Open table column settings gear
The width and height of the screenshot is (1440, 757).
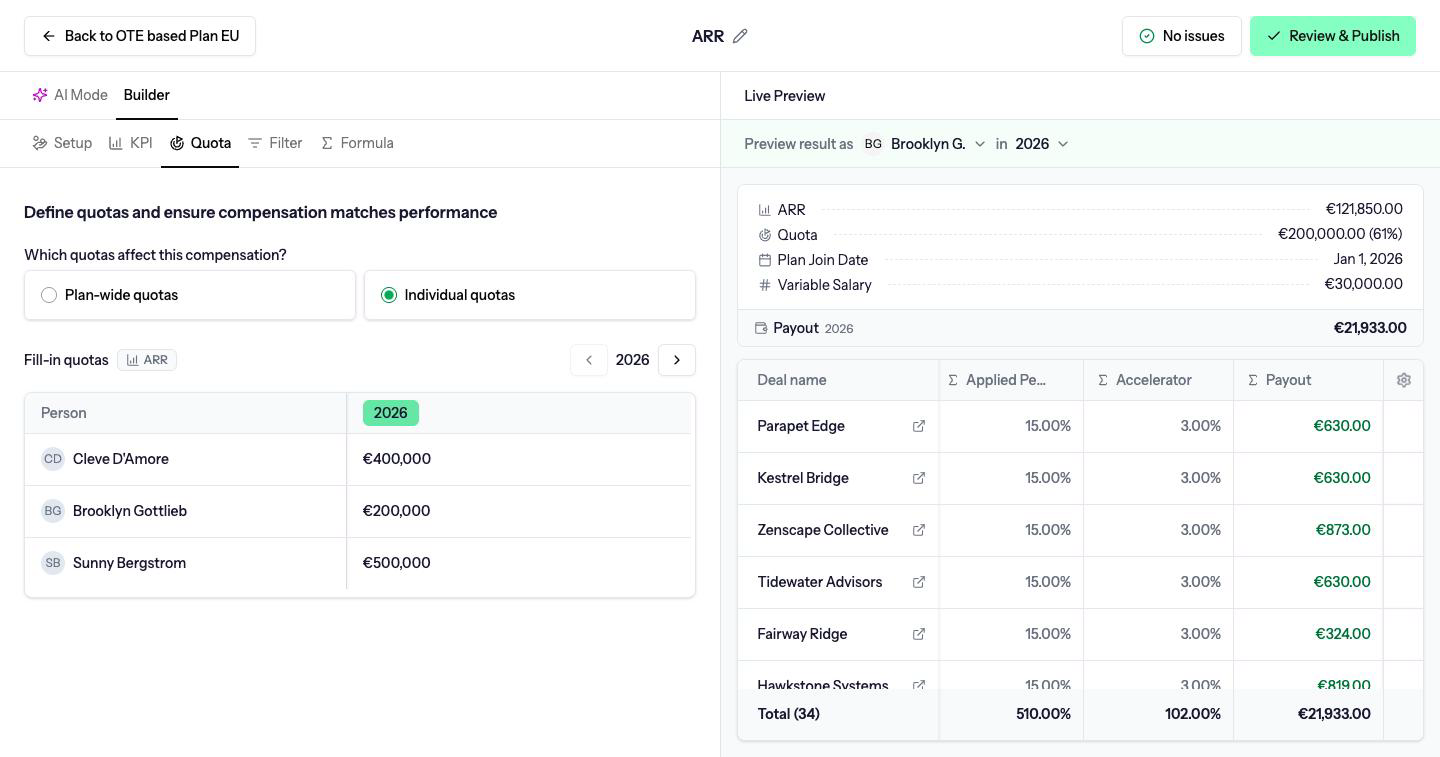[x=1404, y=380]
